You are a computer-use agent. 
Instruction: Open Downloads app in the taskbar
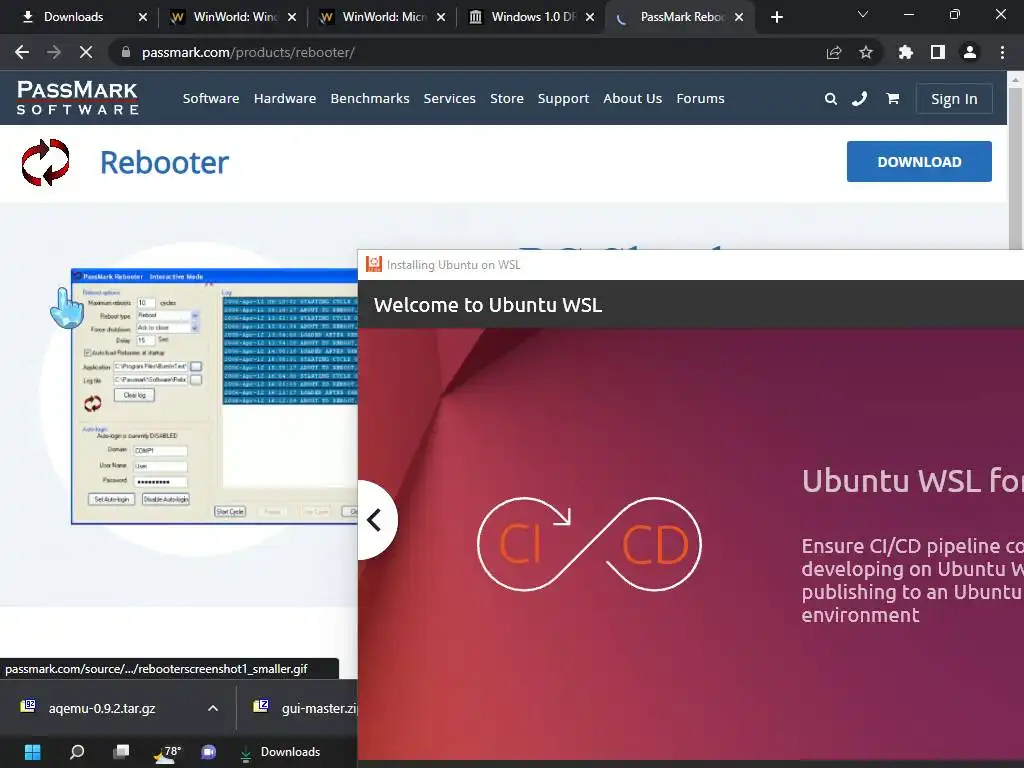280,752
